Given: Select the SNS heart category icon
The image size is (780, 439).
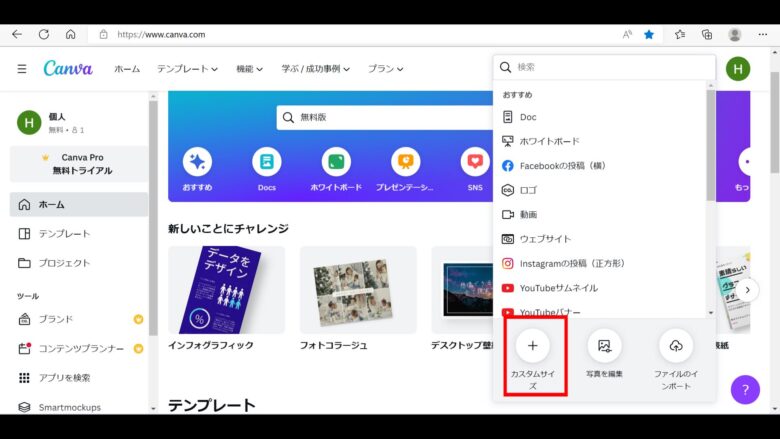Looking at the screenshot, I should tap(475, 162).
